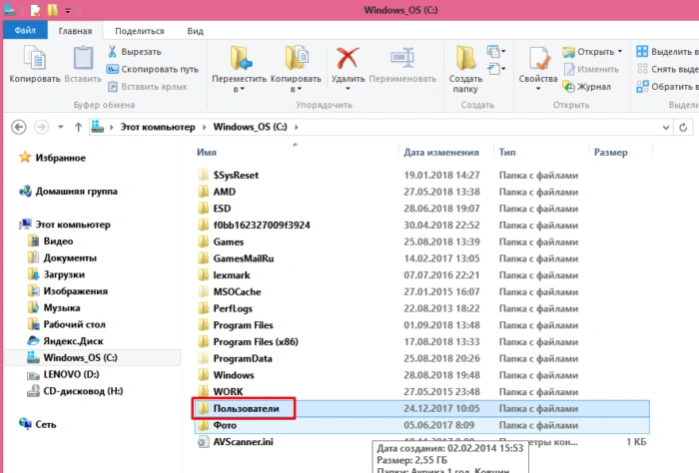This screenshot has height=473, width=699.
Task: Expand Свойства dropdown arrow
Action: pos(538,88)
